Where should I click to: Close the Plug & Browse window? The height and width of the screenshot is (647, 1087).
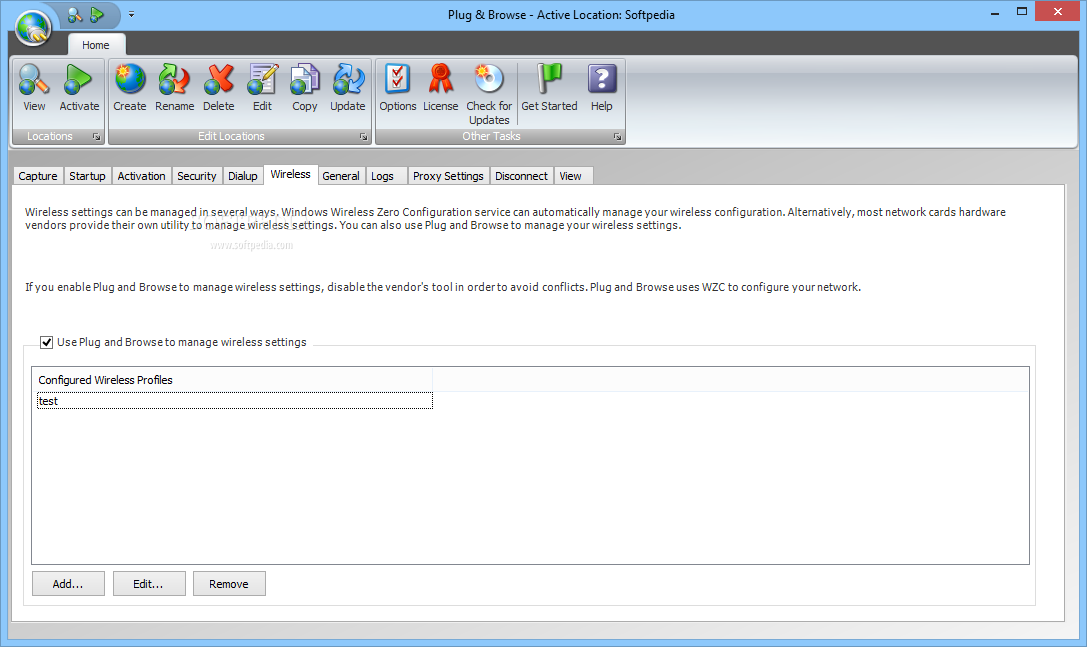(x=1058, y=11)
